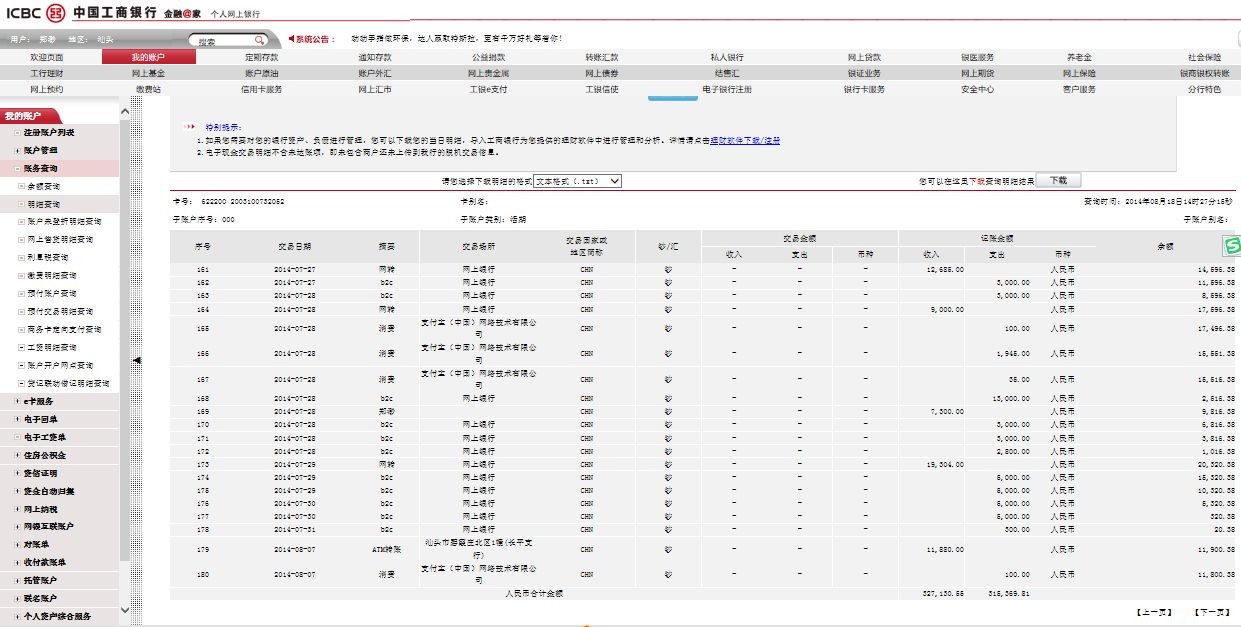Click the system announcement speaker icon
Screen dimensions: 1241x627
(291, 39)
